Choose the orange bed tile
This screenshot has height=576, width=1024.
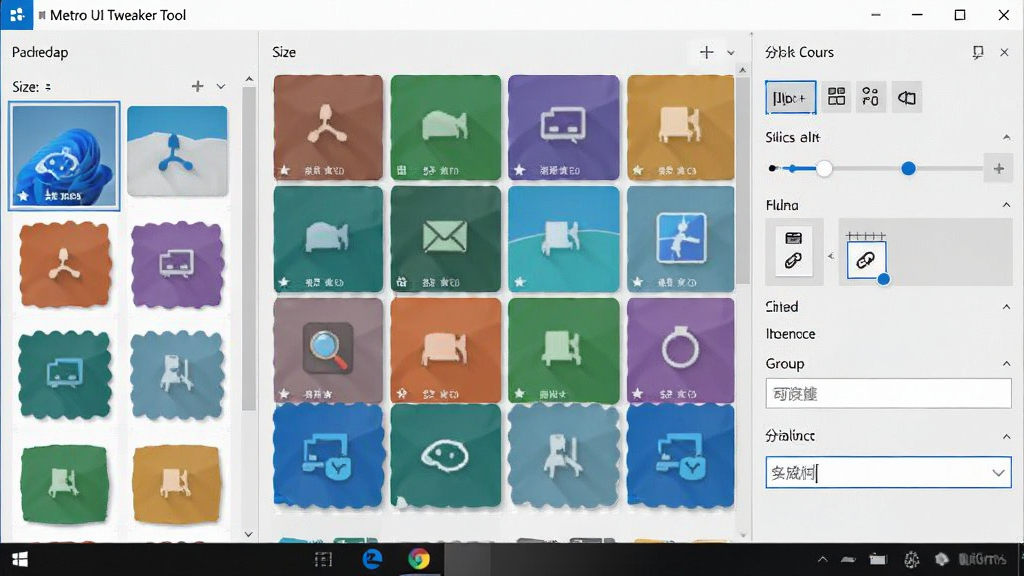click(x=446, y=351)
